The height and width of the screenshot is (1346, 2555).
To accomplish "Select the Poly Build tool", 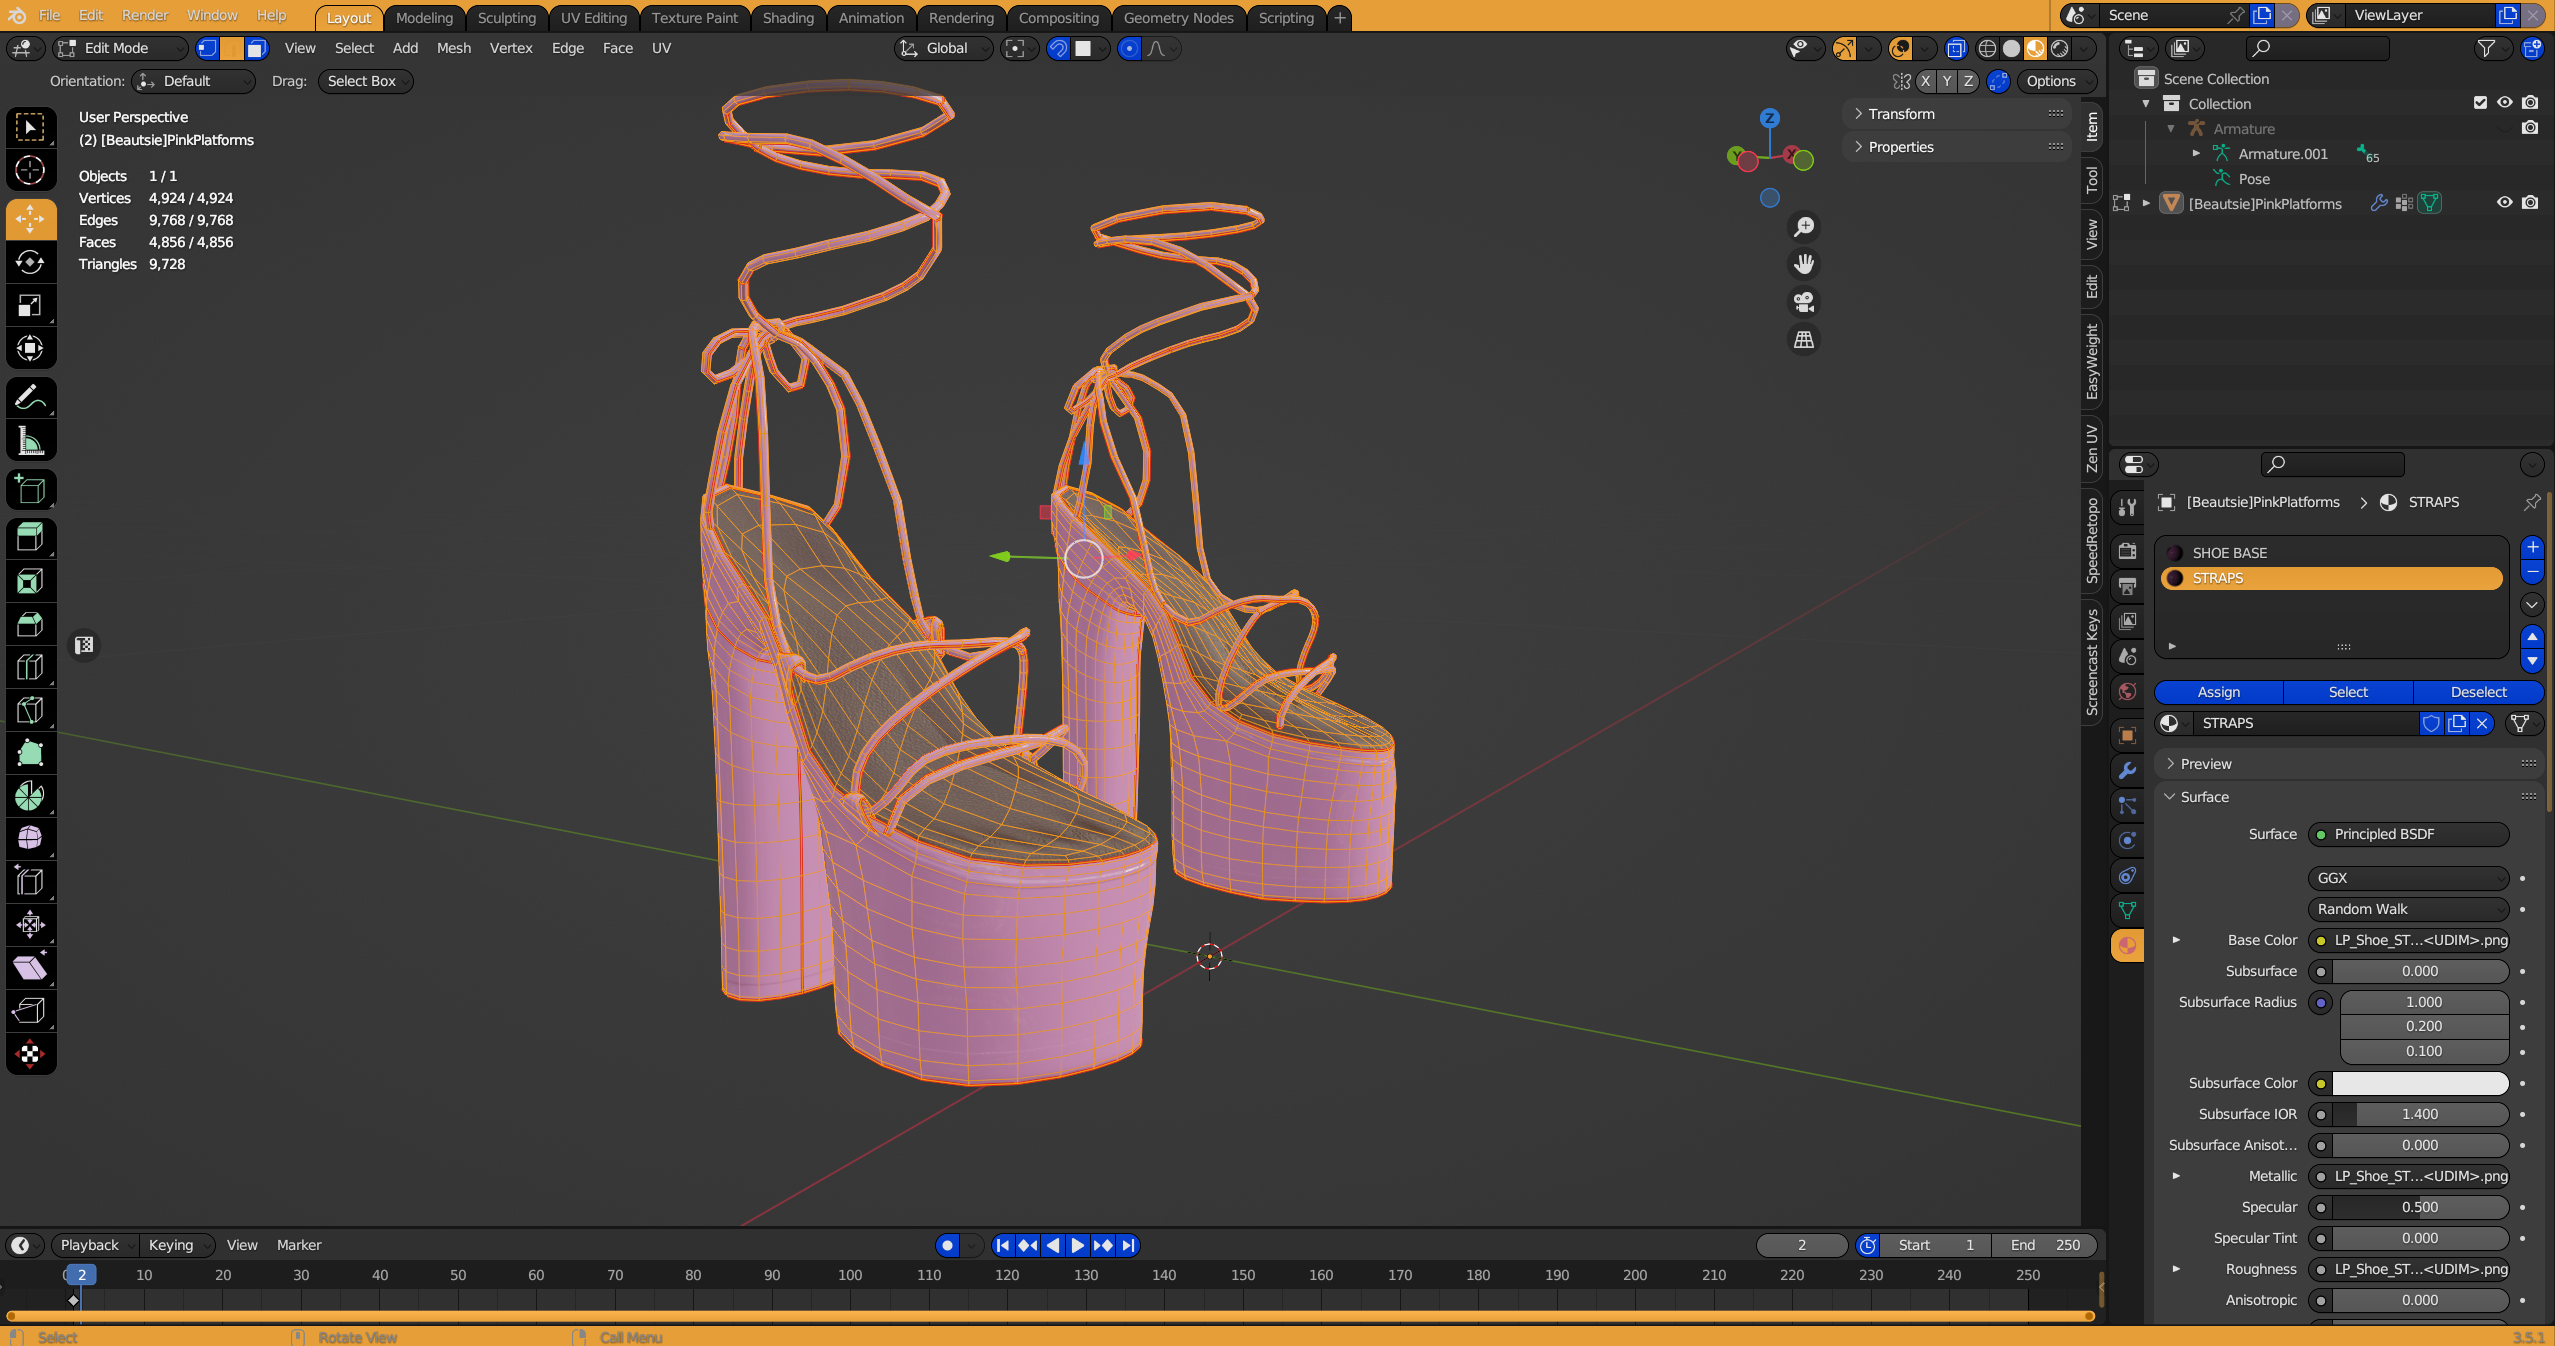I will 30,753.
